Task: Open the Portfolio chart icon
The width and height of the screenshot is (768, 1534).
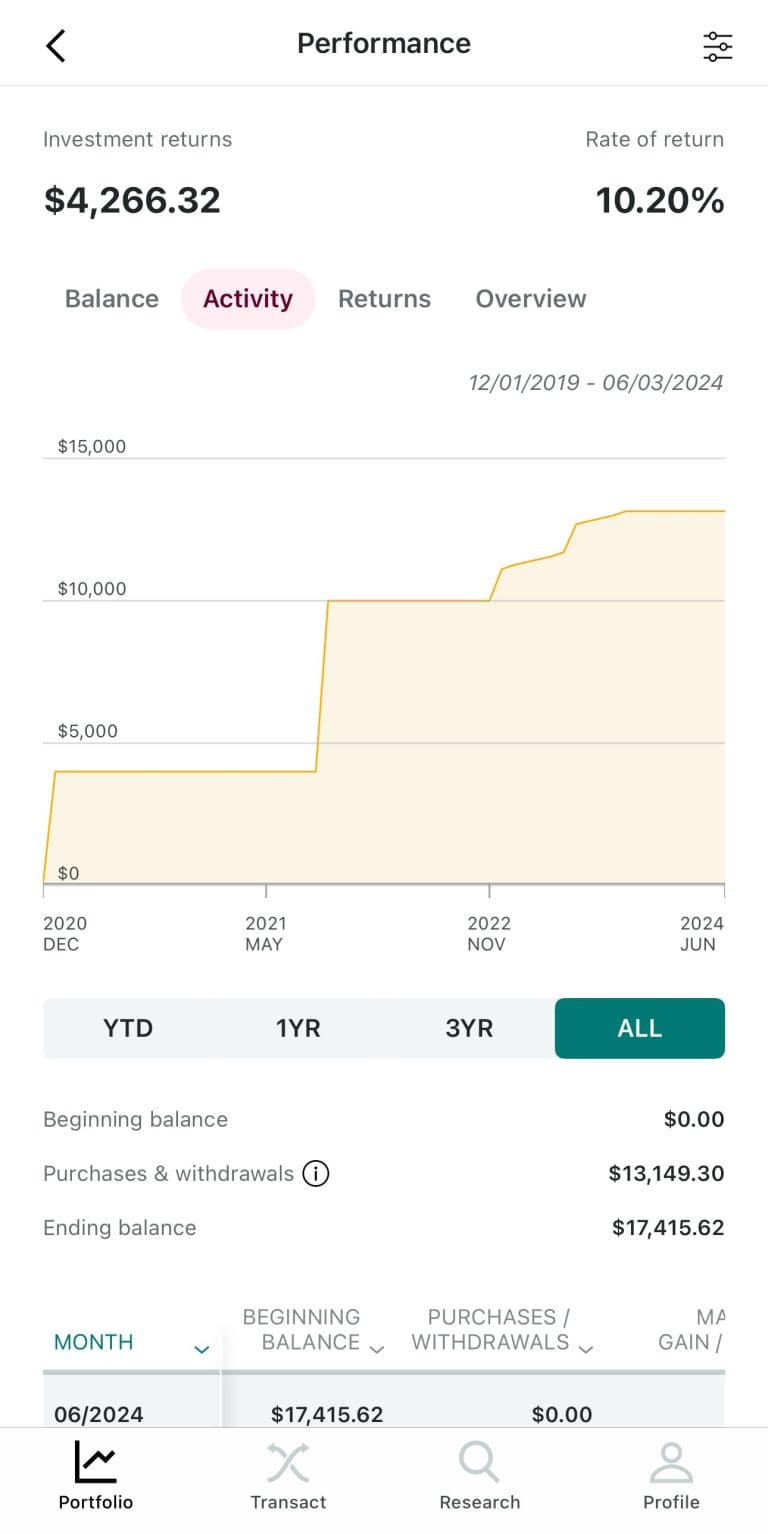Action: tap(95, 1464)
